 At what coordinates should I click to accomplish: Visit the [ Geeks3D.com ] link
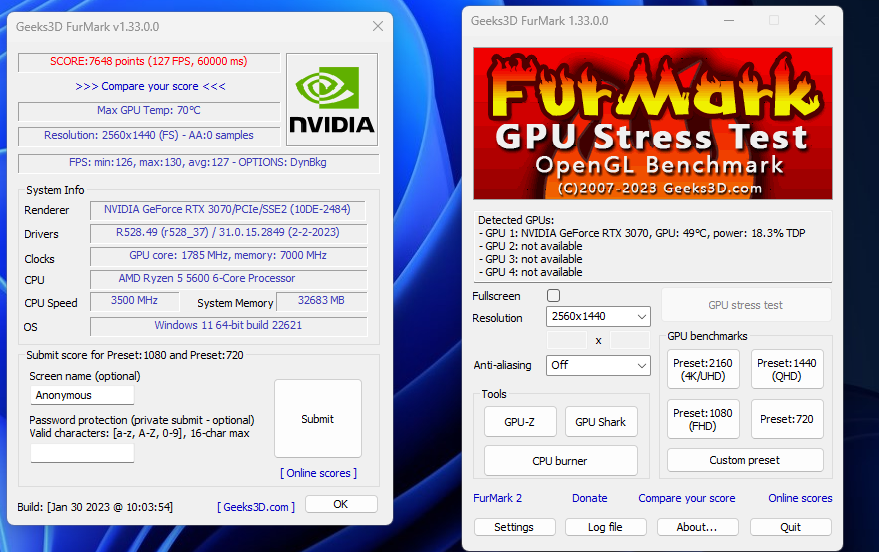point(256,507)
